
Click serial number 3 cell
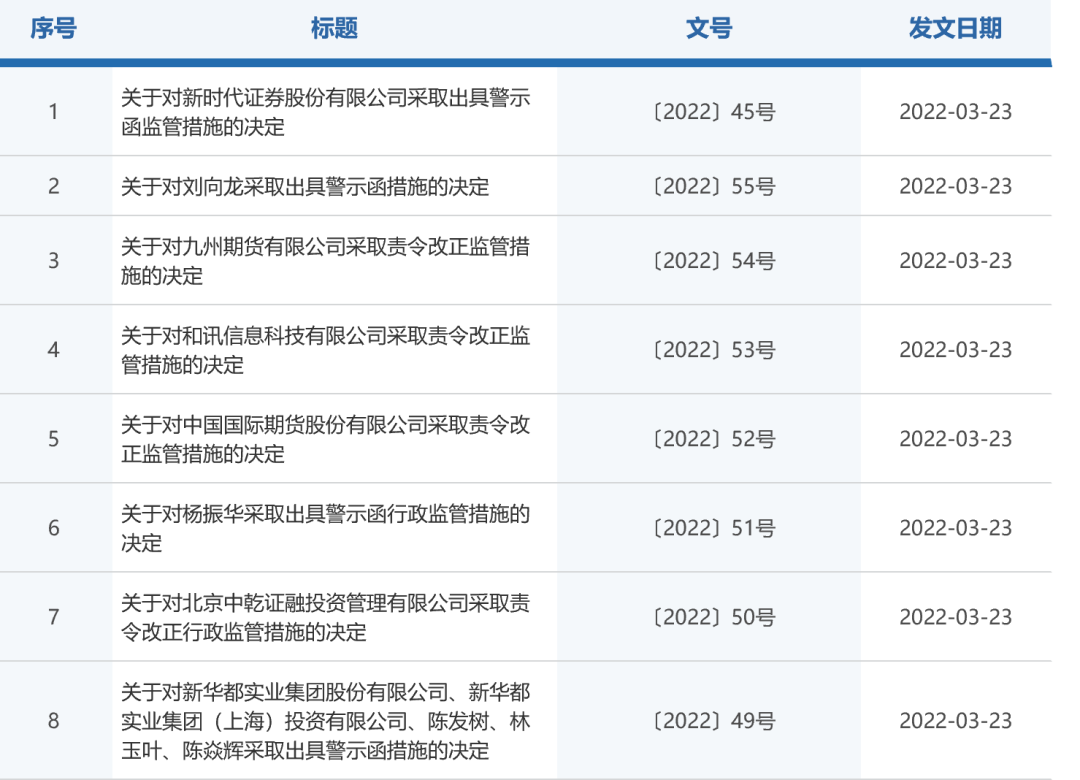click(54, 260)
